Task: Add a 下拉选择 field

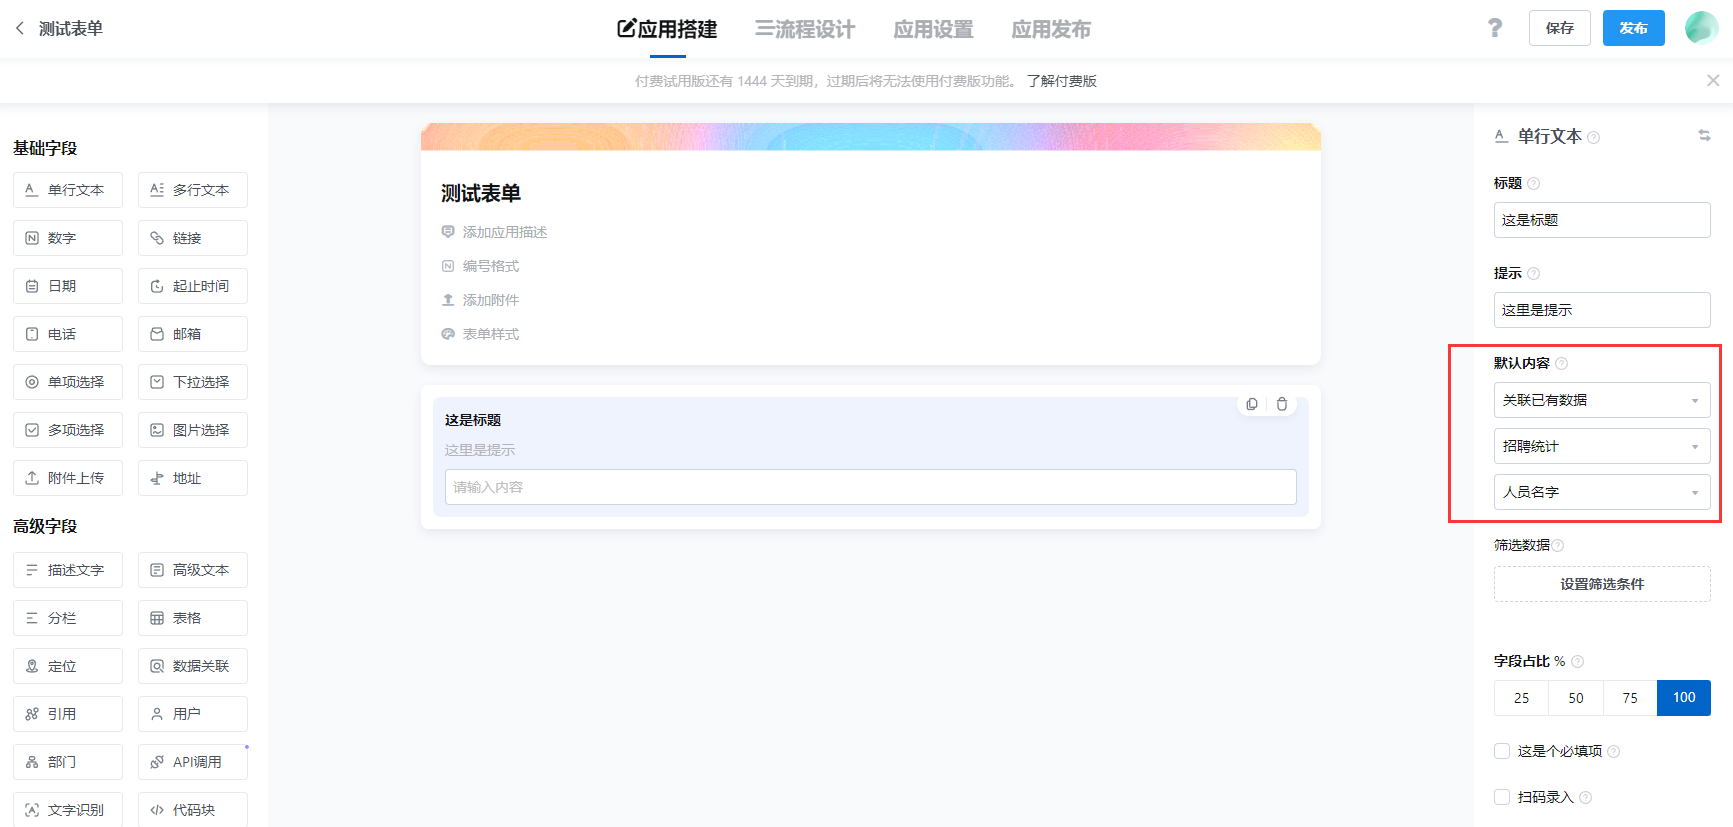Action: click(x=193, y=382)
